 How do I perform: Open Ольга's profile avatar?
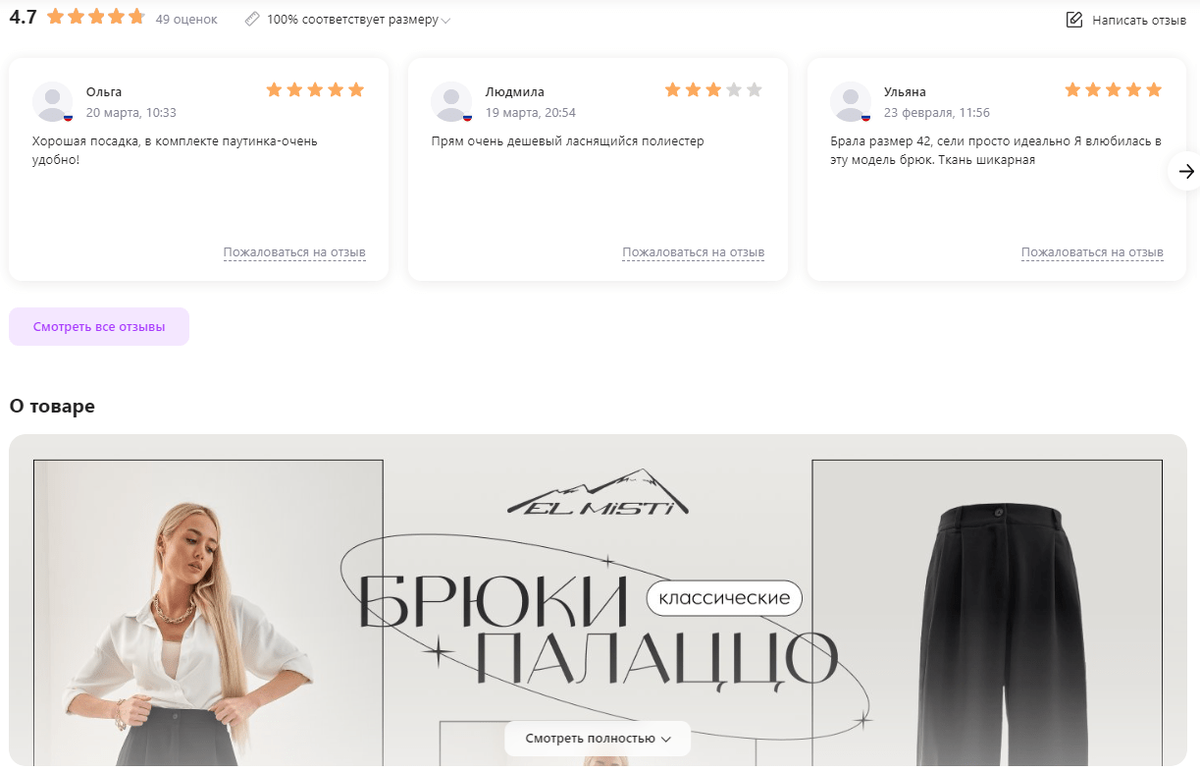(52, 101)
